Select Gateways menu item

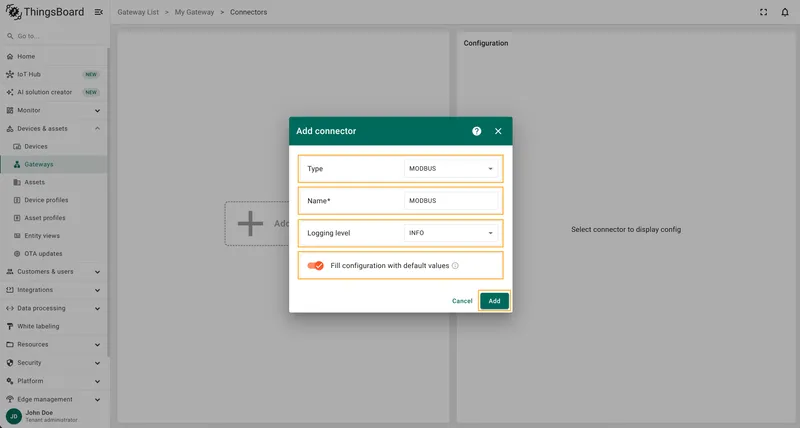point(54,164)
